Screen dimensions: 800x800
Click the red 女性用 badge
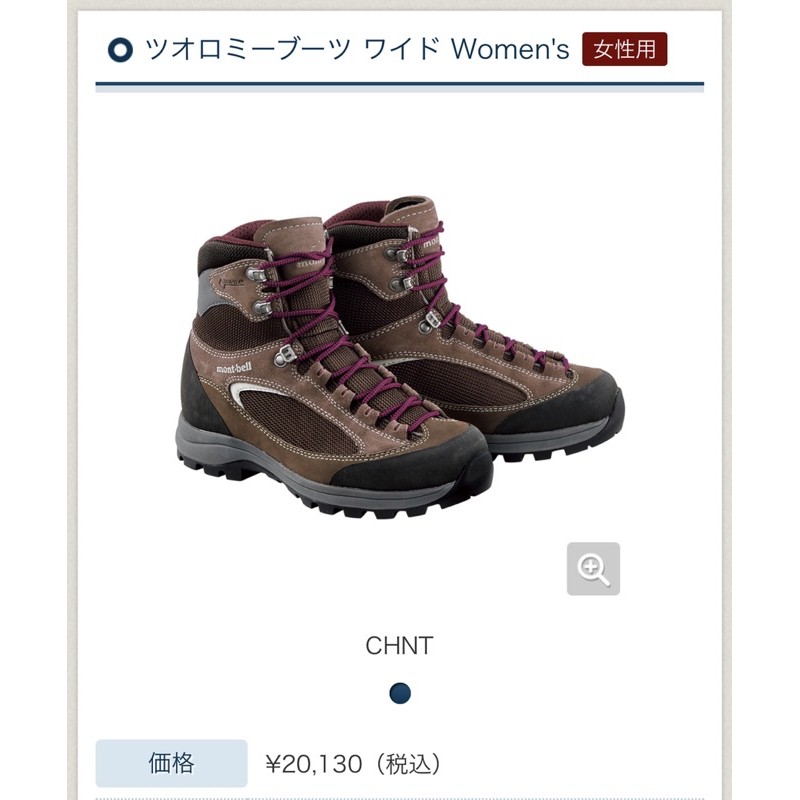(x=624, y=49)
